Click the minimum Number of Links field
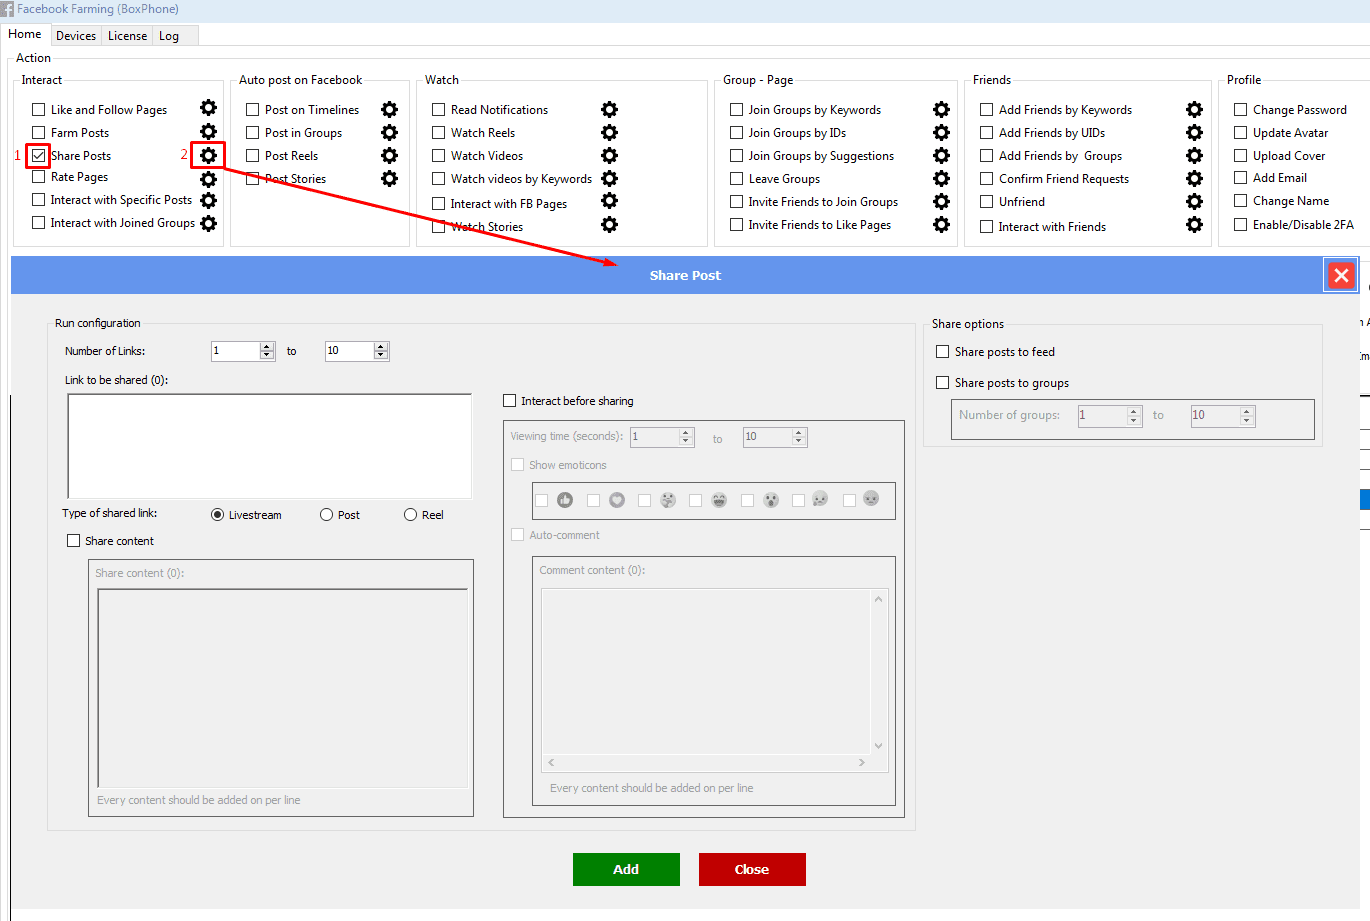The image size is (1370, 921). click(x=236, y=350)
